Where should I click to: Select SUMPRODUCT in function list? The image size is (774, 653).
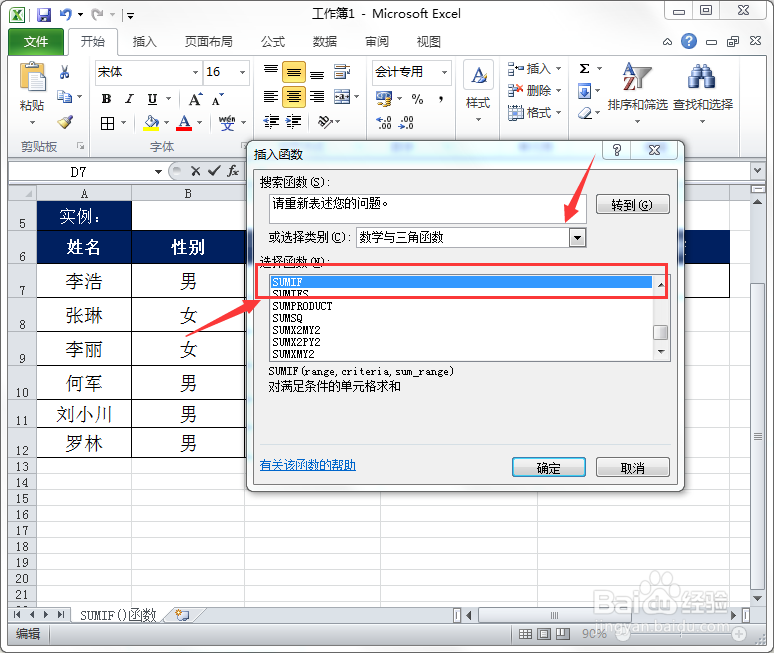tap(302, 306)
